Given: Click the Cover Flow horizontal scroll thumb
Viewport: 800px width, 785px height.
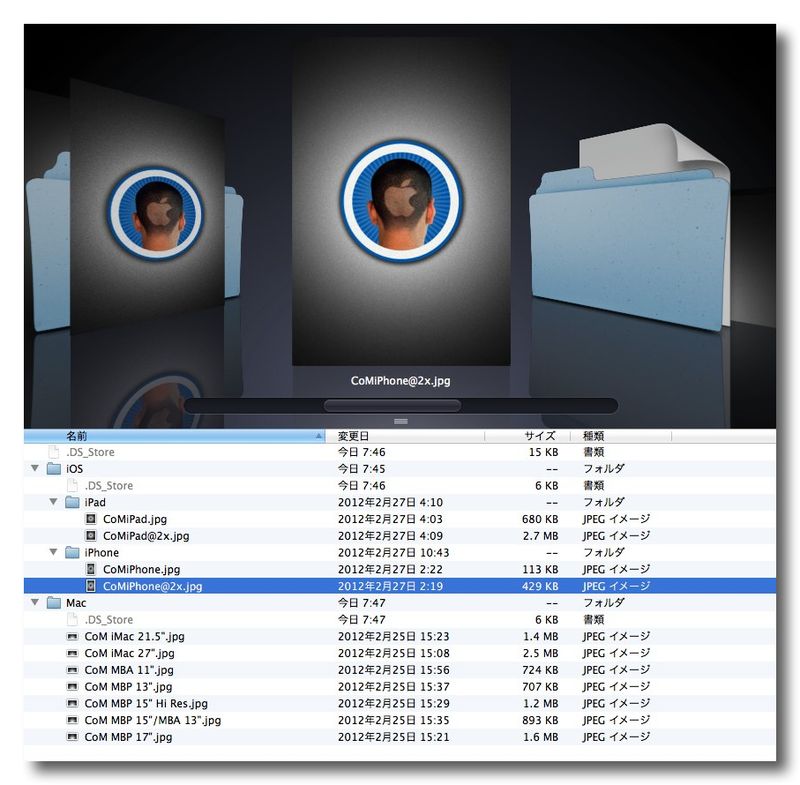Looking at the screenshot, I should click(x=392, y=406).
